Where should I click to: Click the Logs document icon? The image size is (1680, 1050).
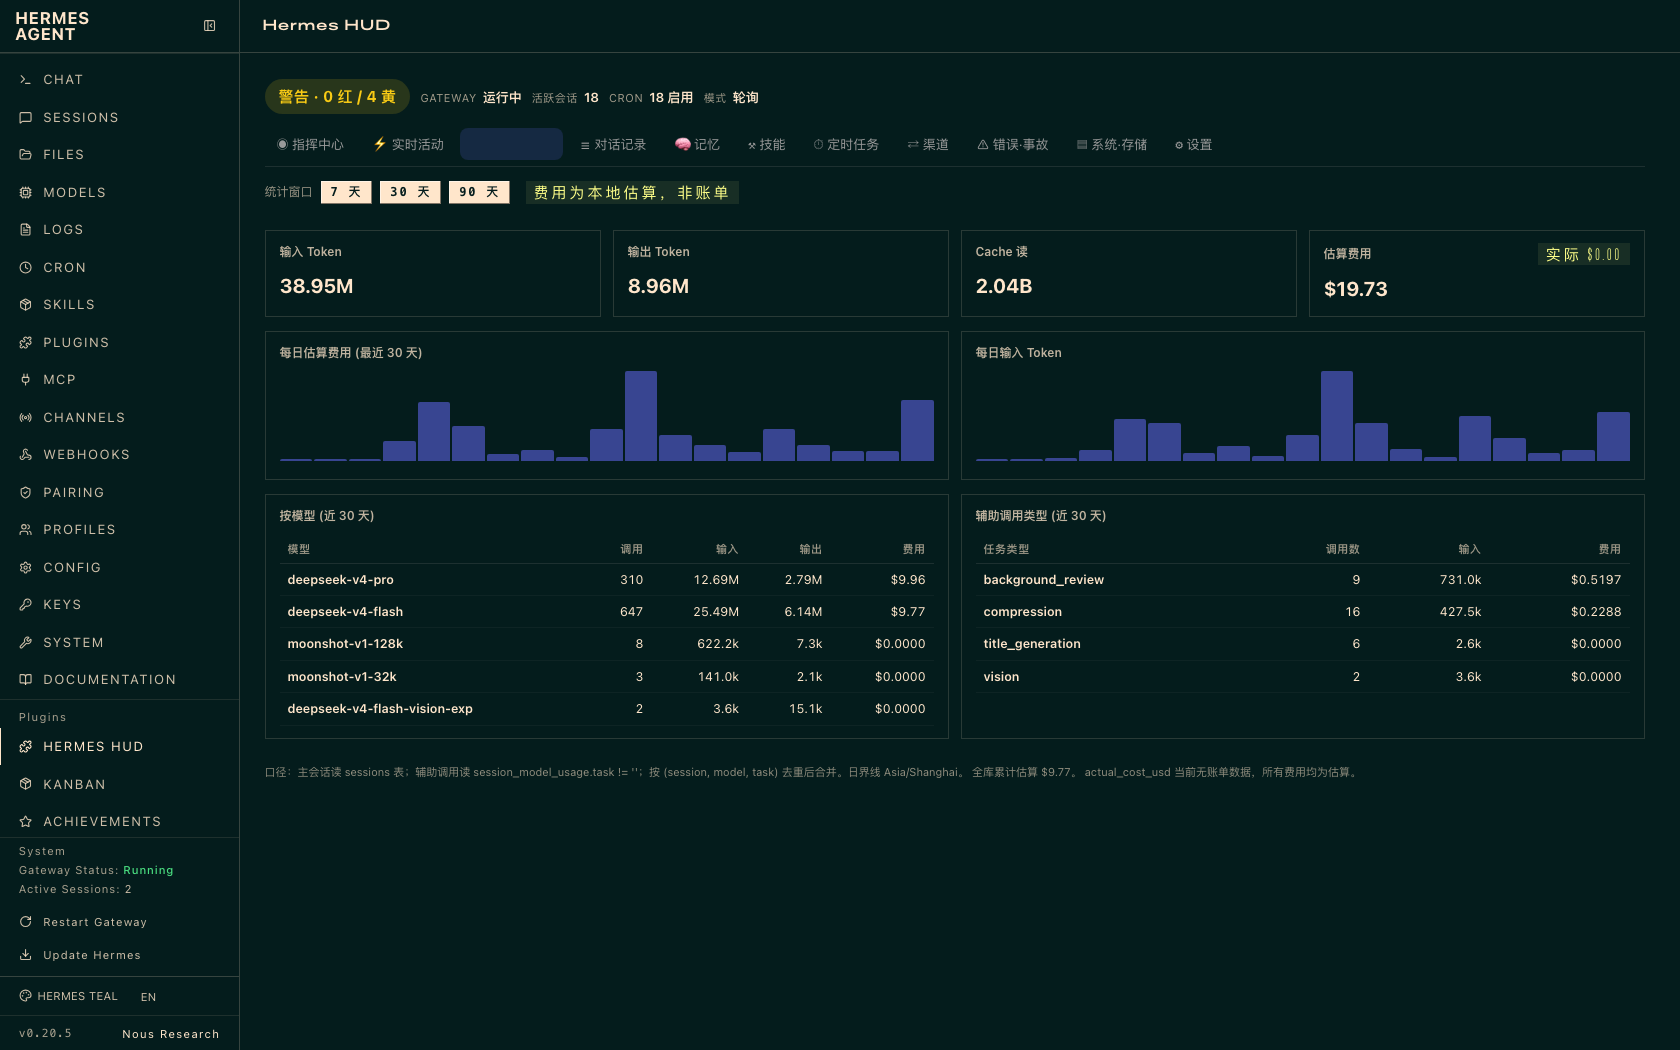tap(26, 230)
